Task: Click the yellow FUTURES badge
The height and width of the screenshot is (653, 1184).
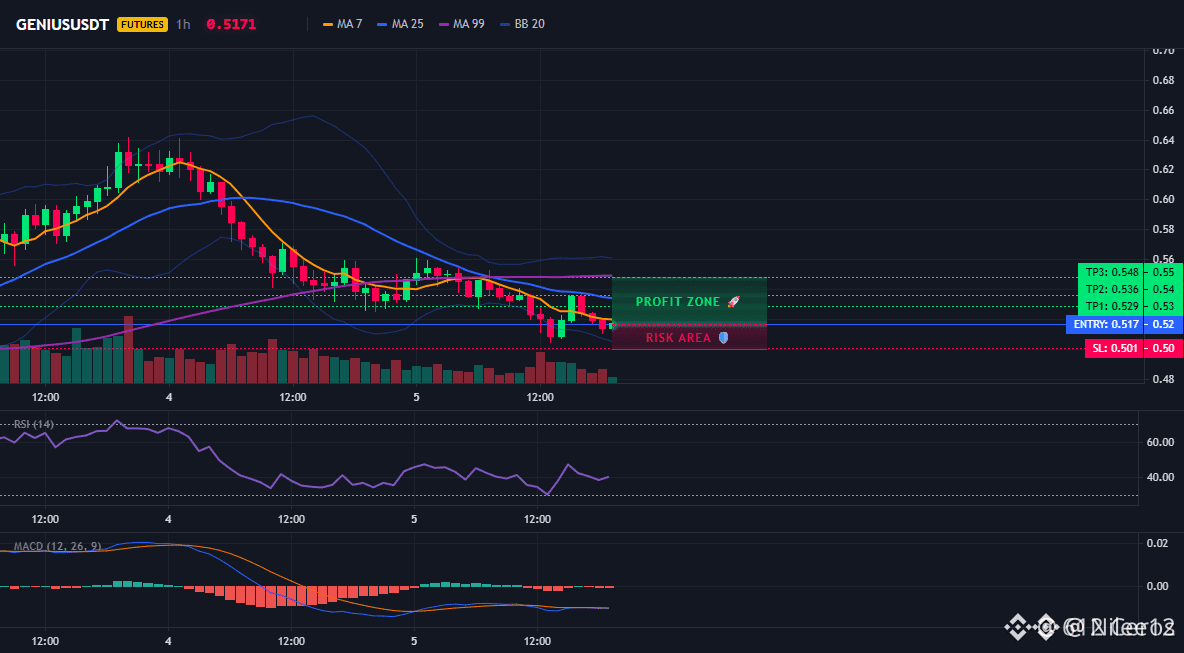Action: (x=142, y=24)
